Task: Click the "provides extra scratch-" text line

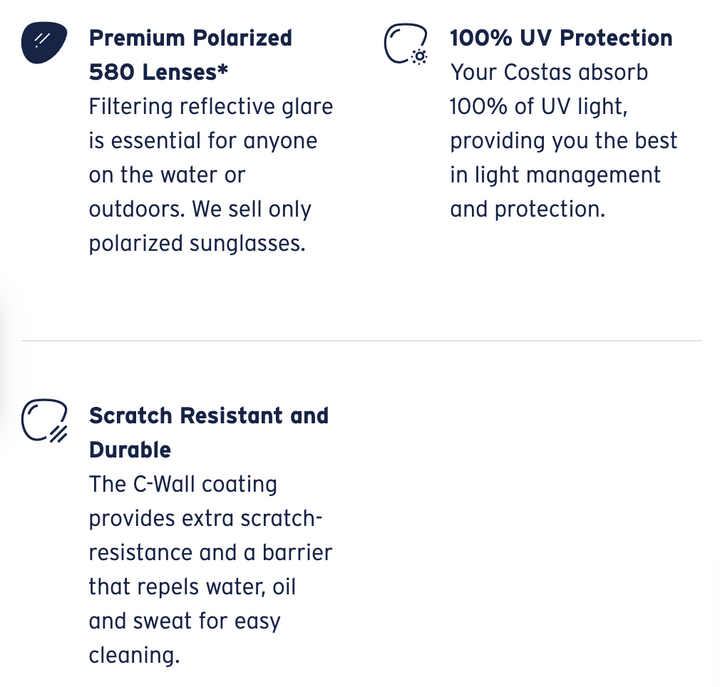Action: tap(205, 518)
